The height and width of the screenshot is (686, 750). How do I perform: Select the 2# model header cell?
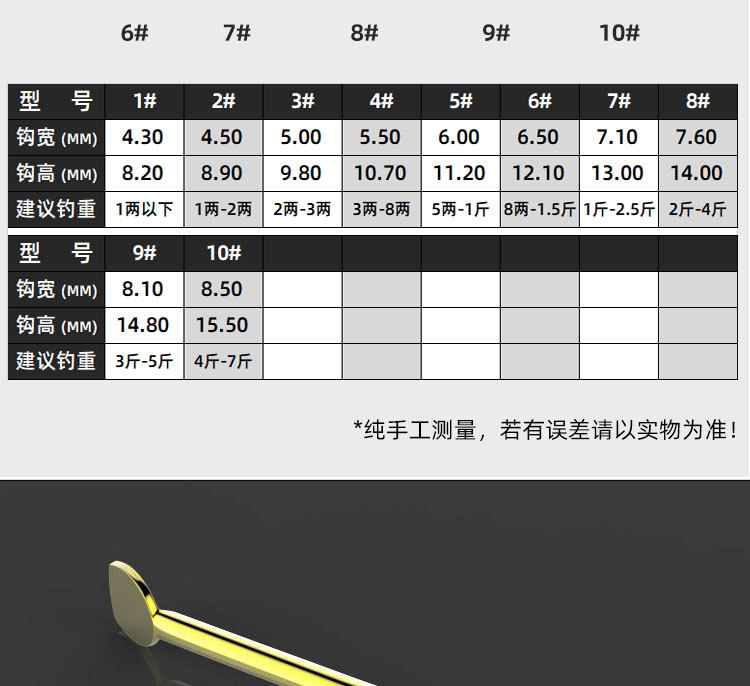point(223,101)
